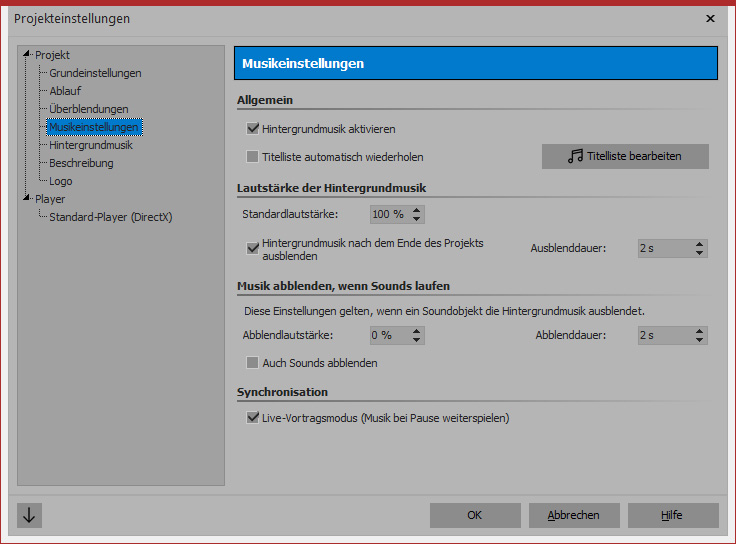
Task: Increase Abblenddauer with up arrow
Action: 699,331
